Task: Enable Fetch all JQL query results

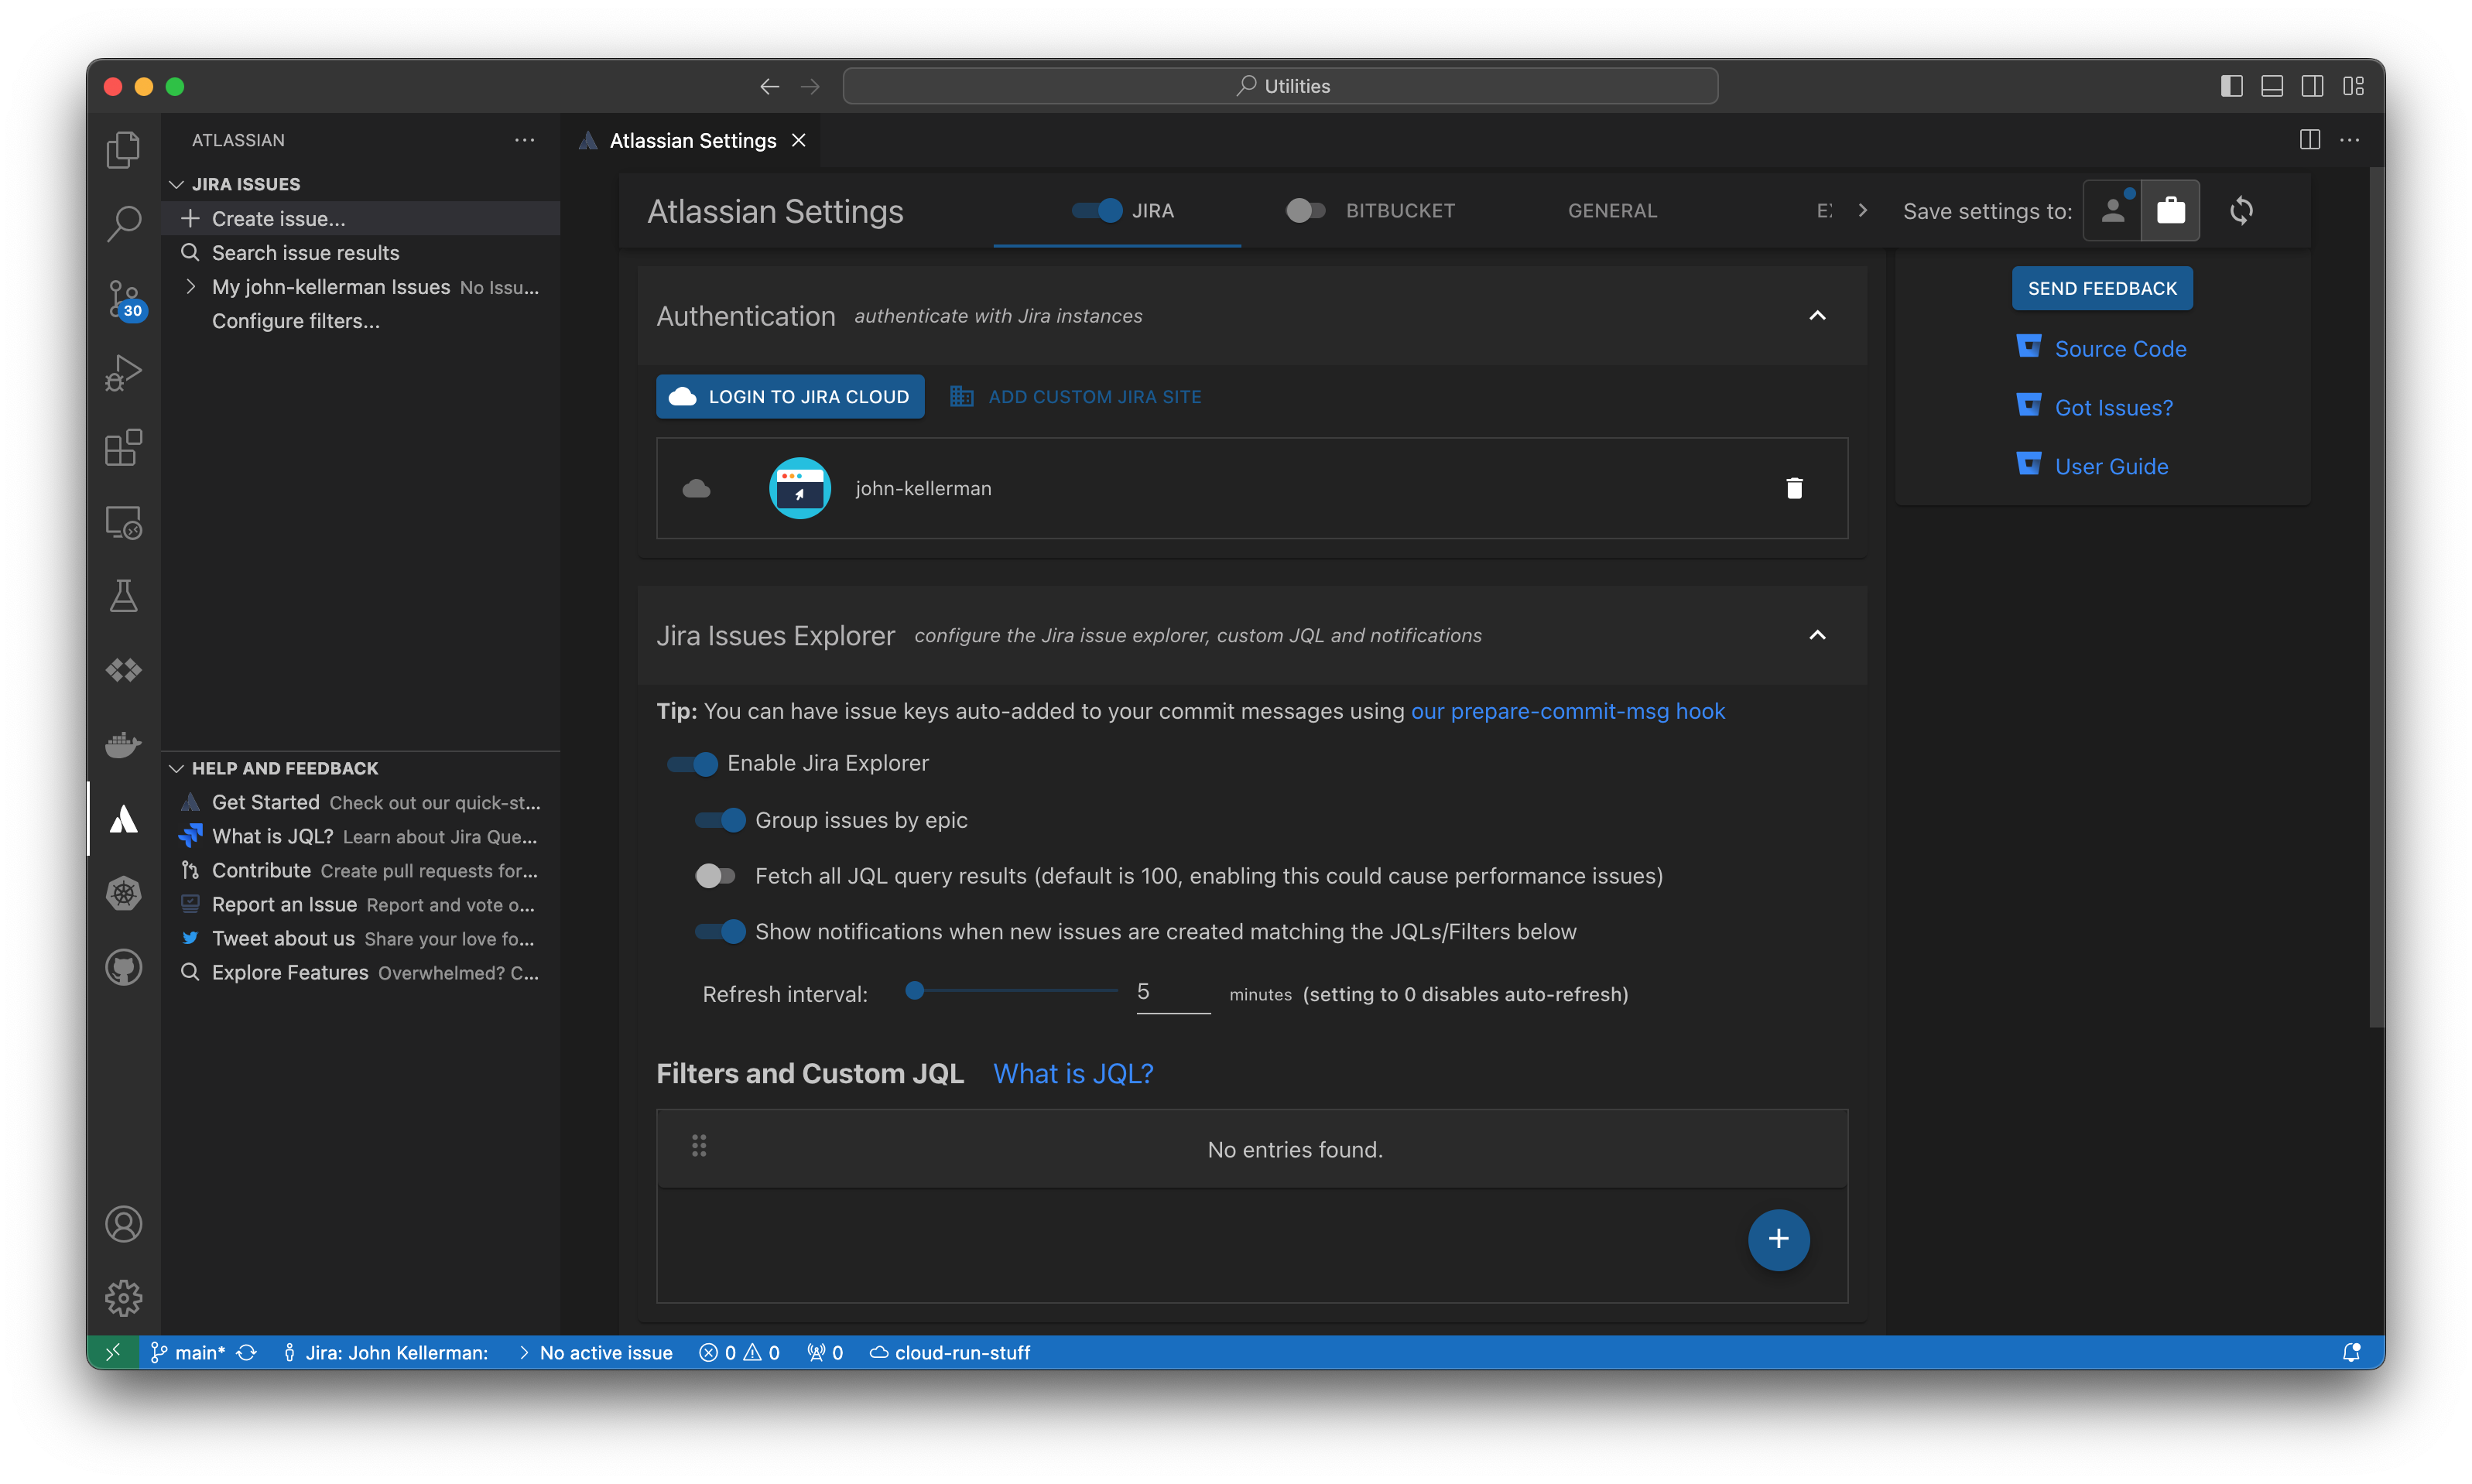Action: tap(716, 875)
